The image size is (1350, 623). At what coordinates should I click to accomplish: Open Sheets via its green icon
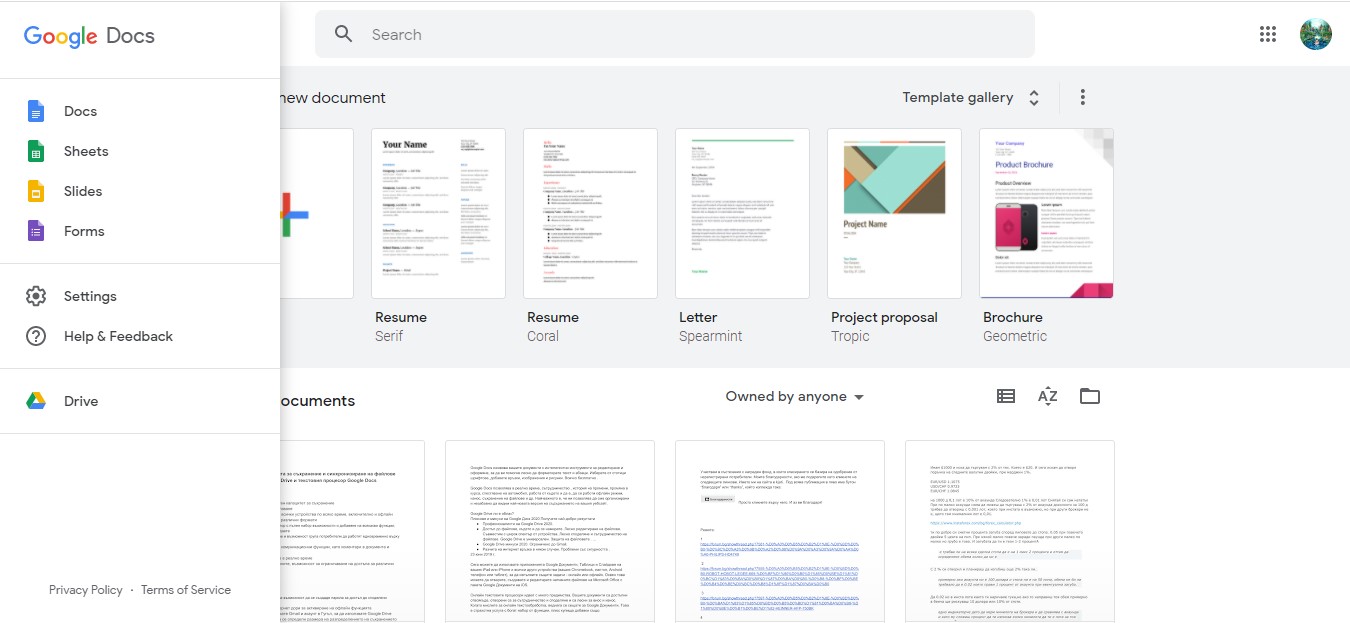36,151
